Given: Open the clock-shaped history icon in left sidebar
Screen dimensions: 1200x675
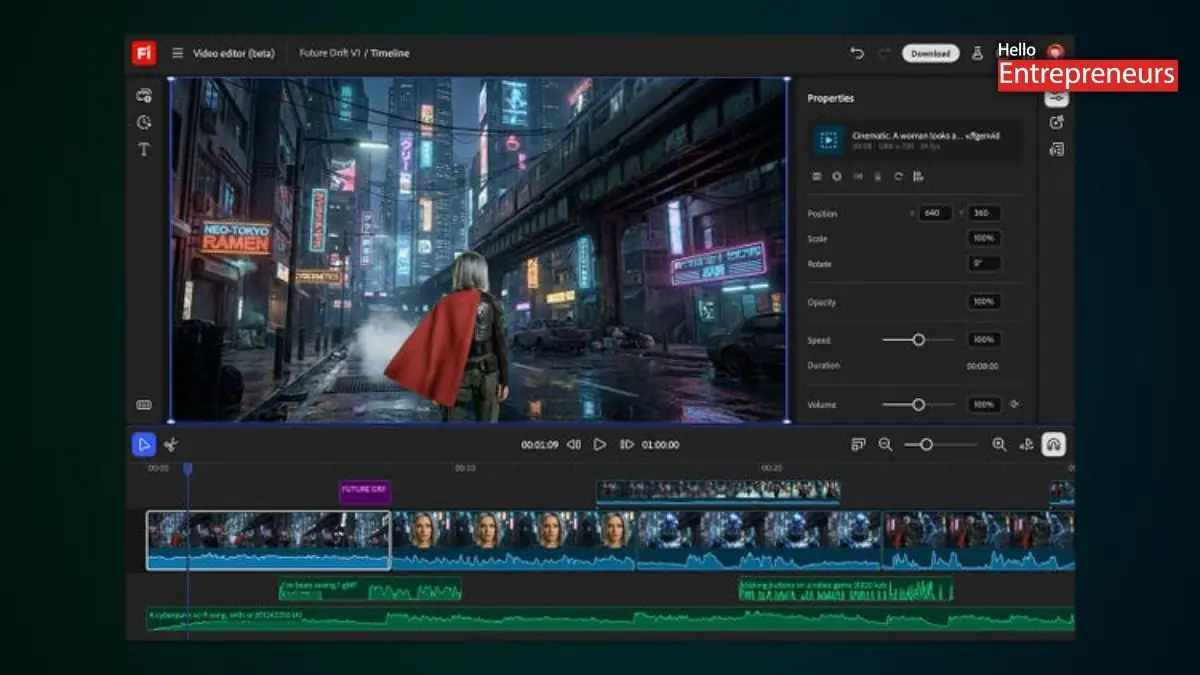Looking at the screenshot, I should [144, 122].
